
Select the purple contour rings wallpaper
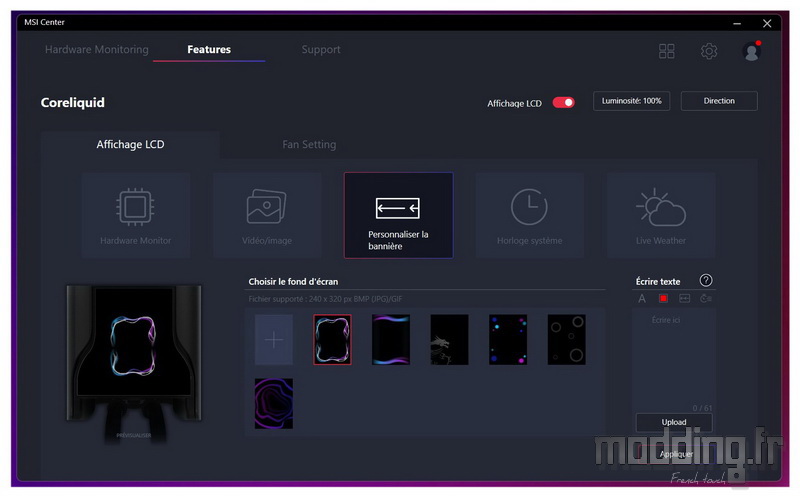[x=274, y=404]
